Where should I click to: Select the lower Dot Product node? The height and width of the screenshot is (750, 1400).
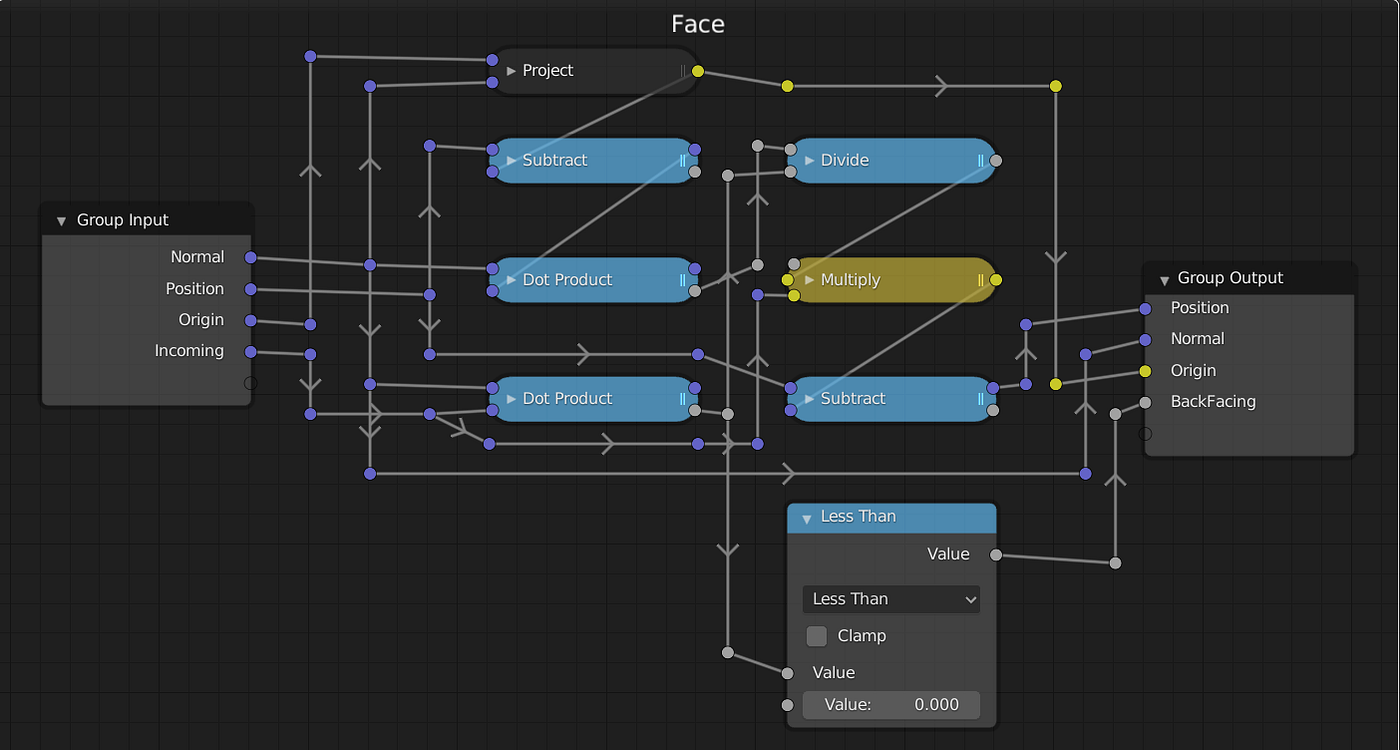point(590,398)
